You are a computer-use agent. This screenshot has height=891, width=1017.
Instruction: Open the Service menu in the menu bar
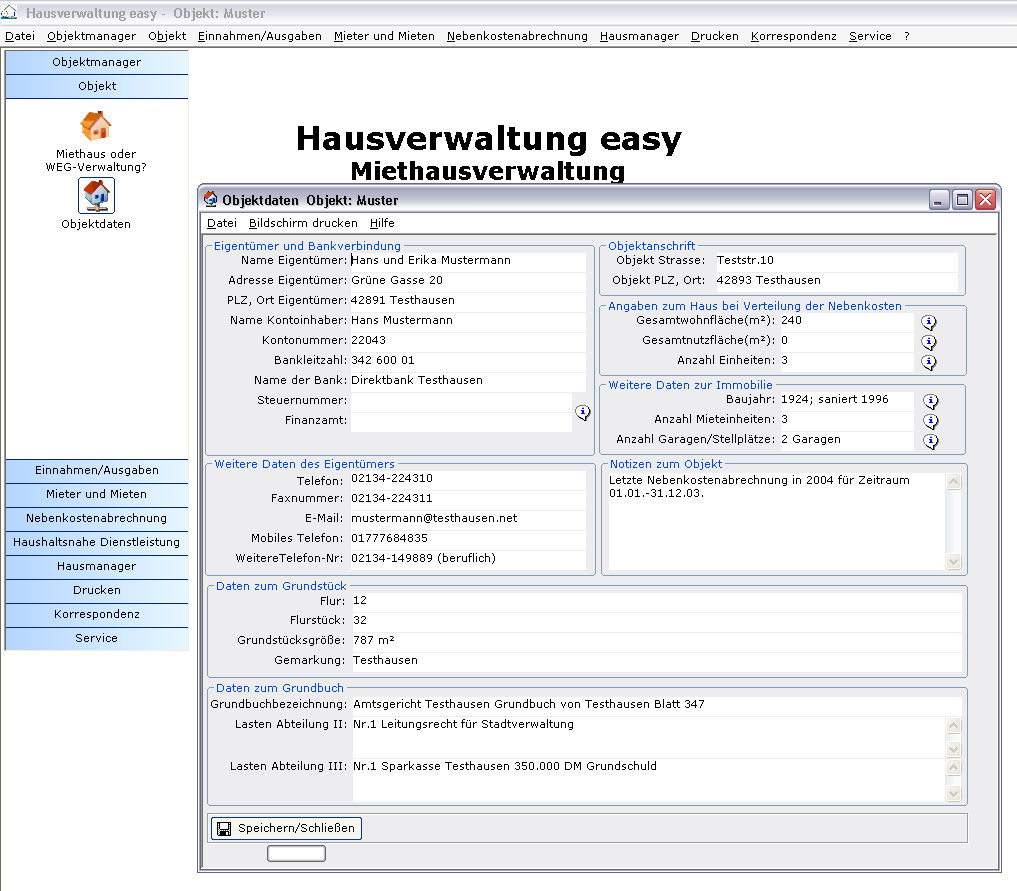tap(870, 36)
